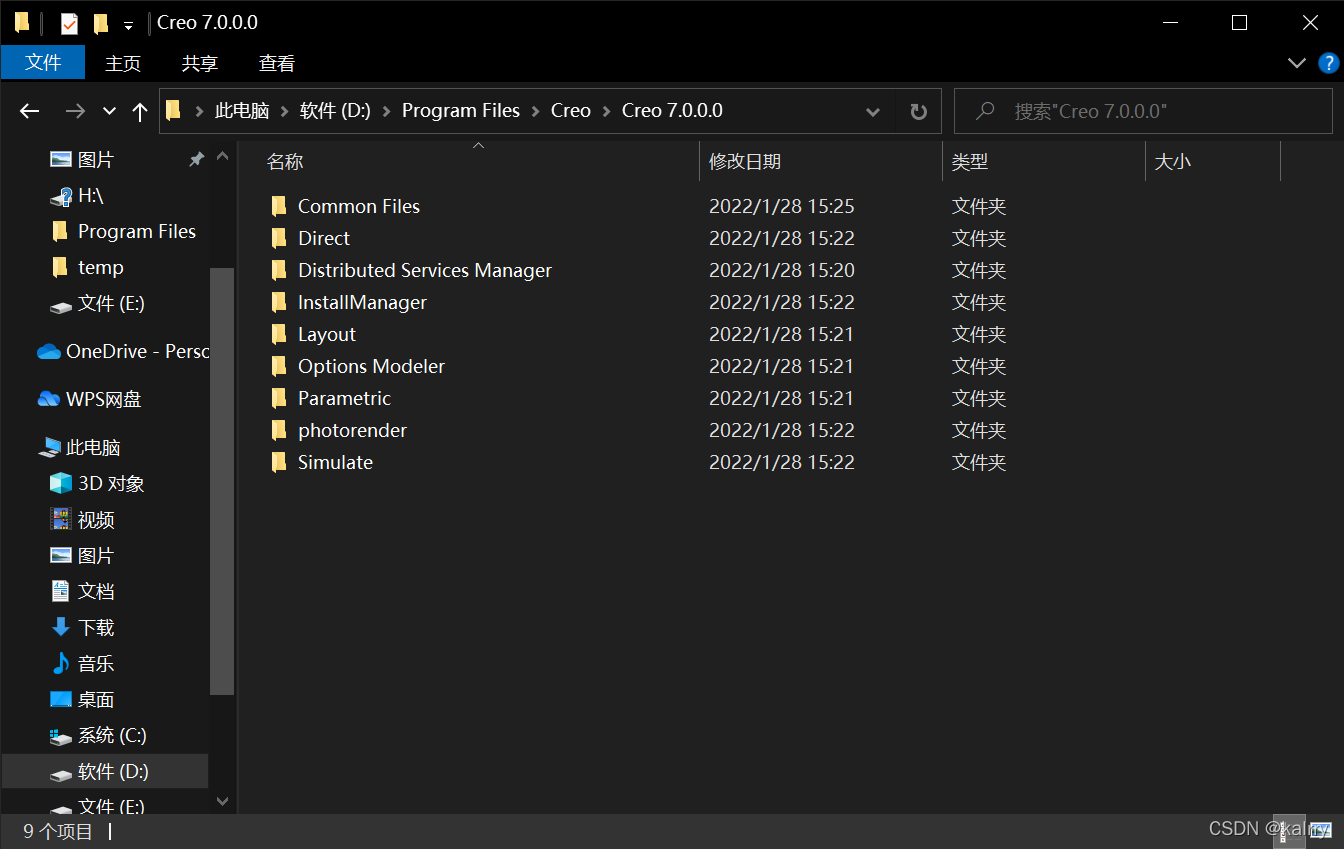Refresh the folder with the refresh button
The height and width of the screenshot is (849, 1344).
918,111
